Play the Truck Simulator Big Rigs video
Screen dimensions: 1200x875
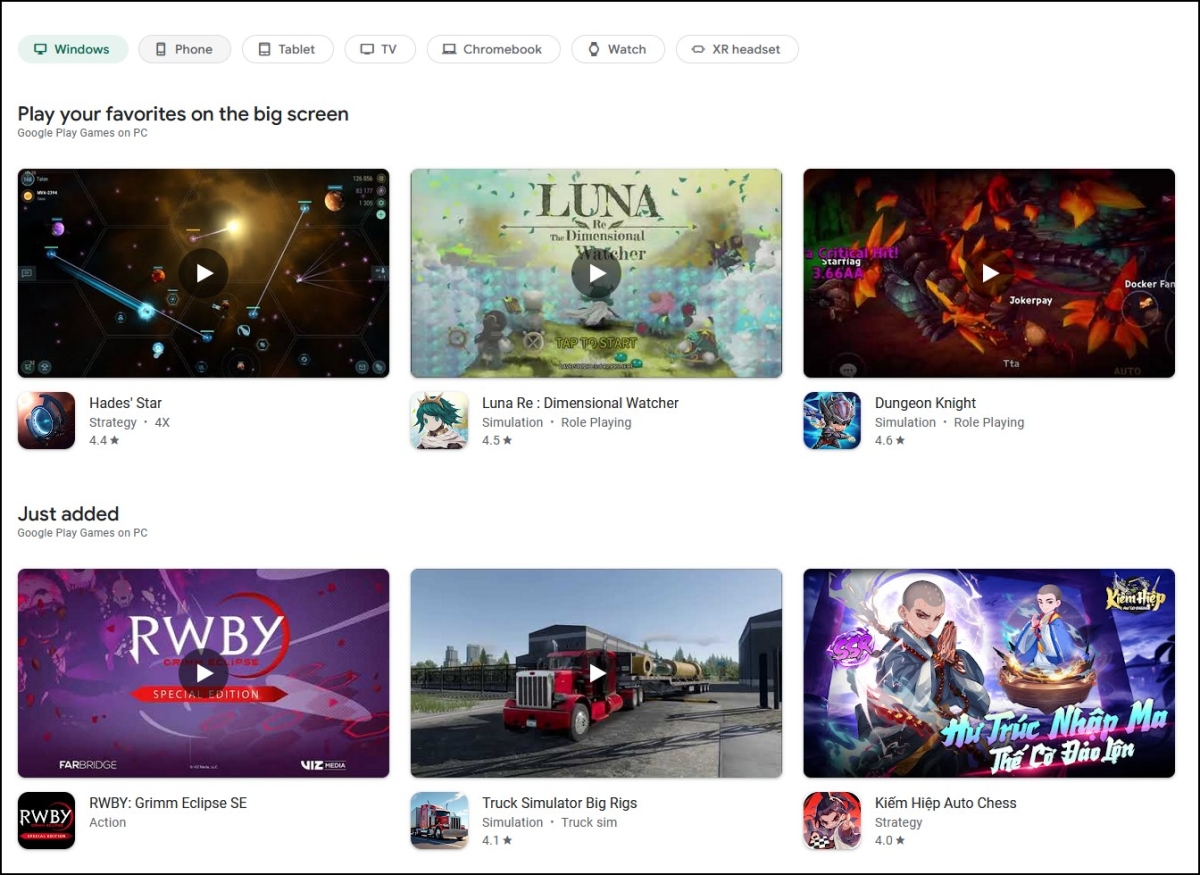pos(597,673)
